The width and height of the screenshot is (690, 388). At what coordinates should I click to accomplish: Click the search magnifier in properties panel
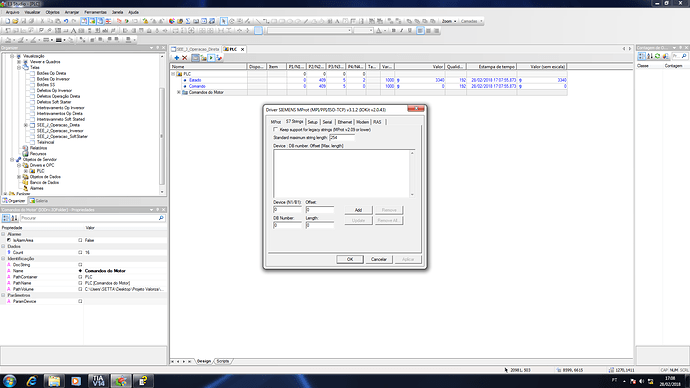pyautogui.click(x=161, y=218)
